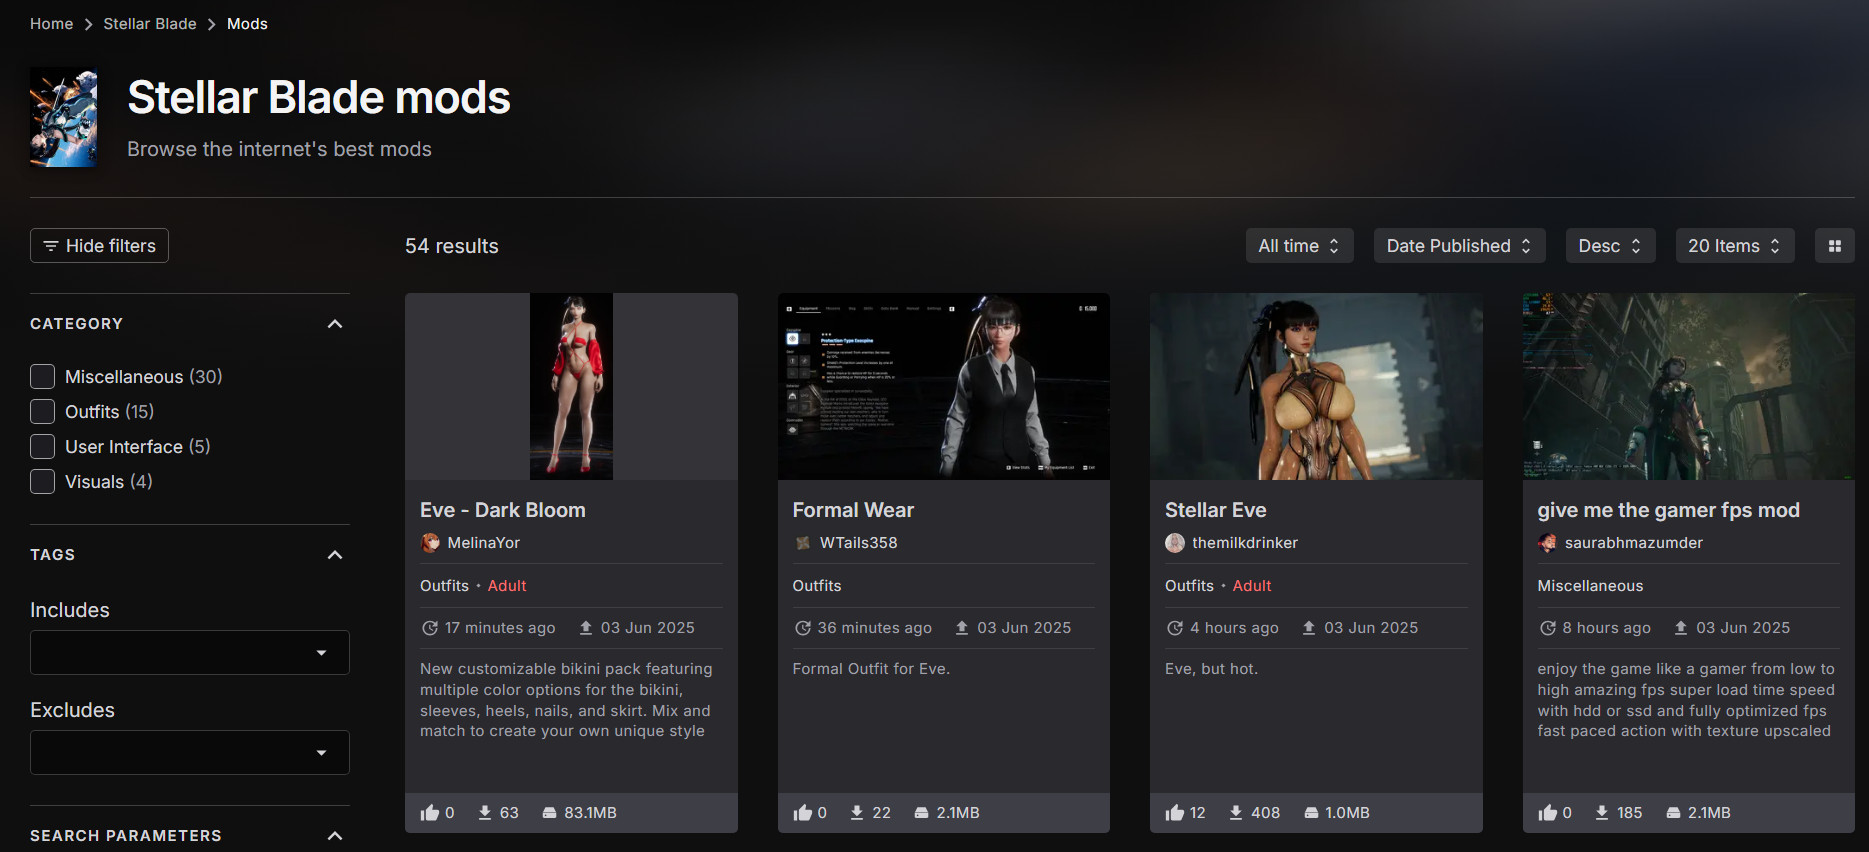Click saurabhmazumder's avatar icon
Viewport: 1869px width, 852px height.
pyautogui.click(x=1548, y=543)
